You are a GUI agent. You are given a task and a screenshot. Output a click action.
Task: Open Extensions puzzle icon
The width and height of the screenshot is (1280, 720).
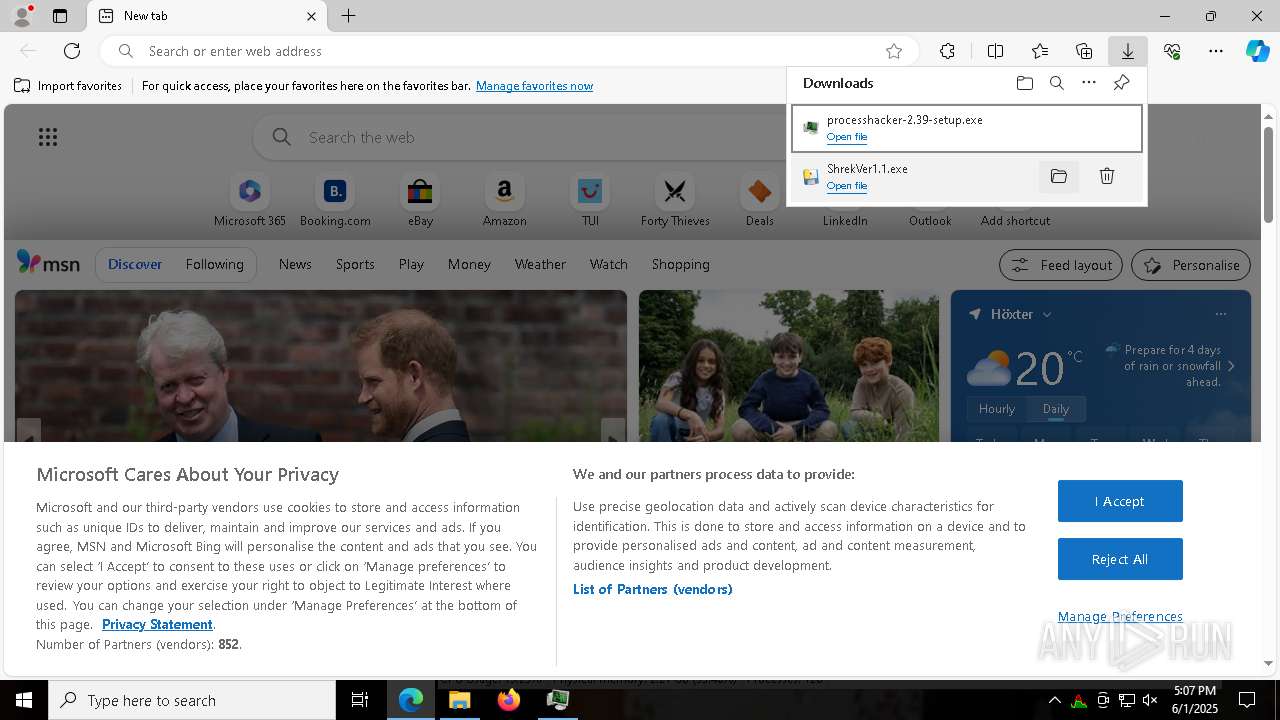[x=947, y=51]
